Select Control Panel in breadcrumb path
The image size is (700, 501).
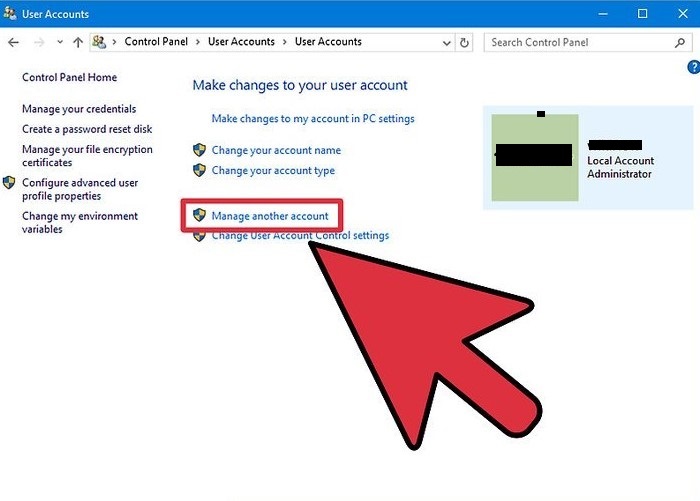156,42
